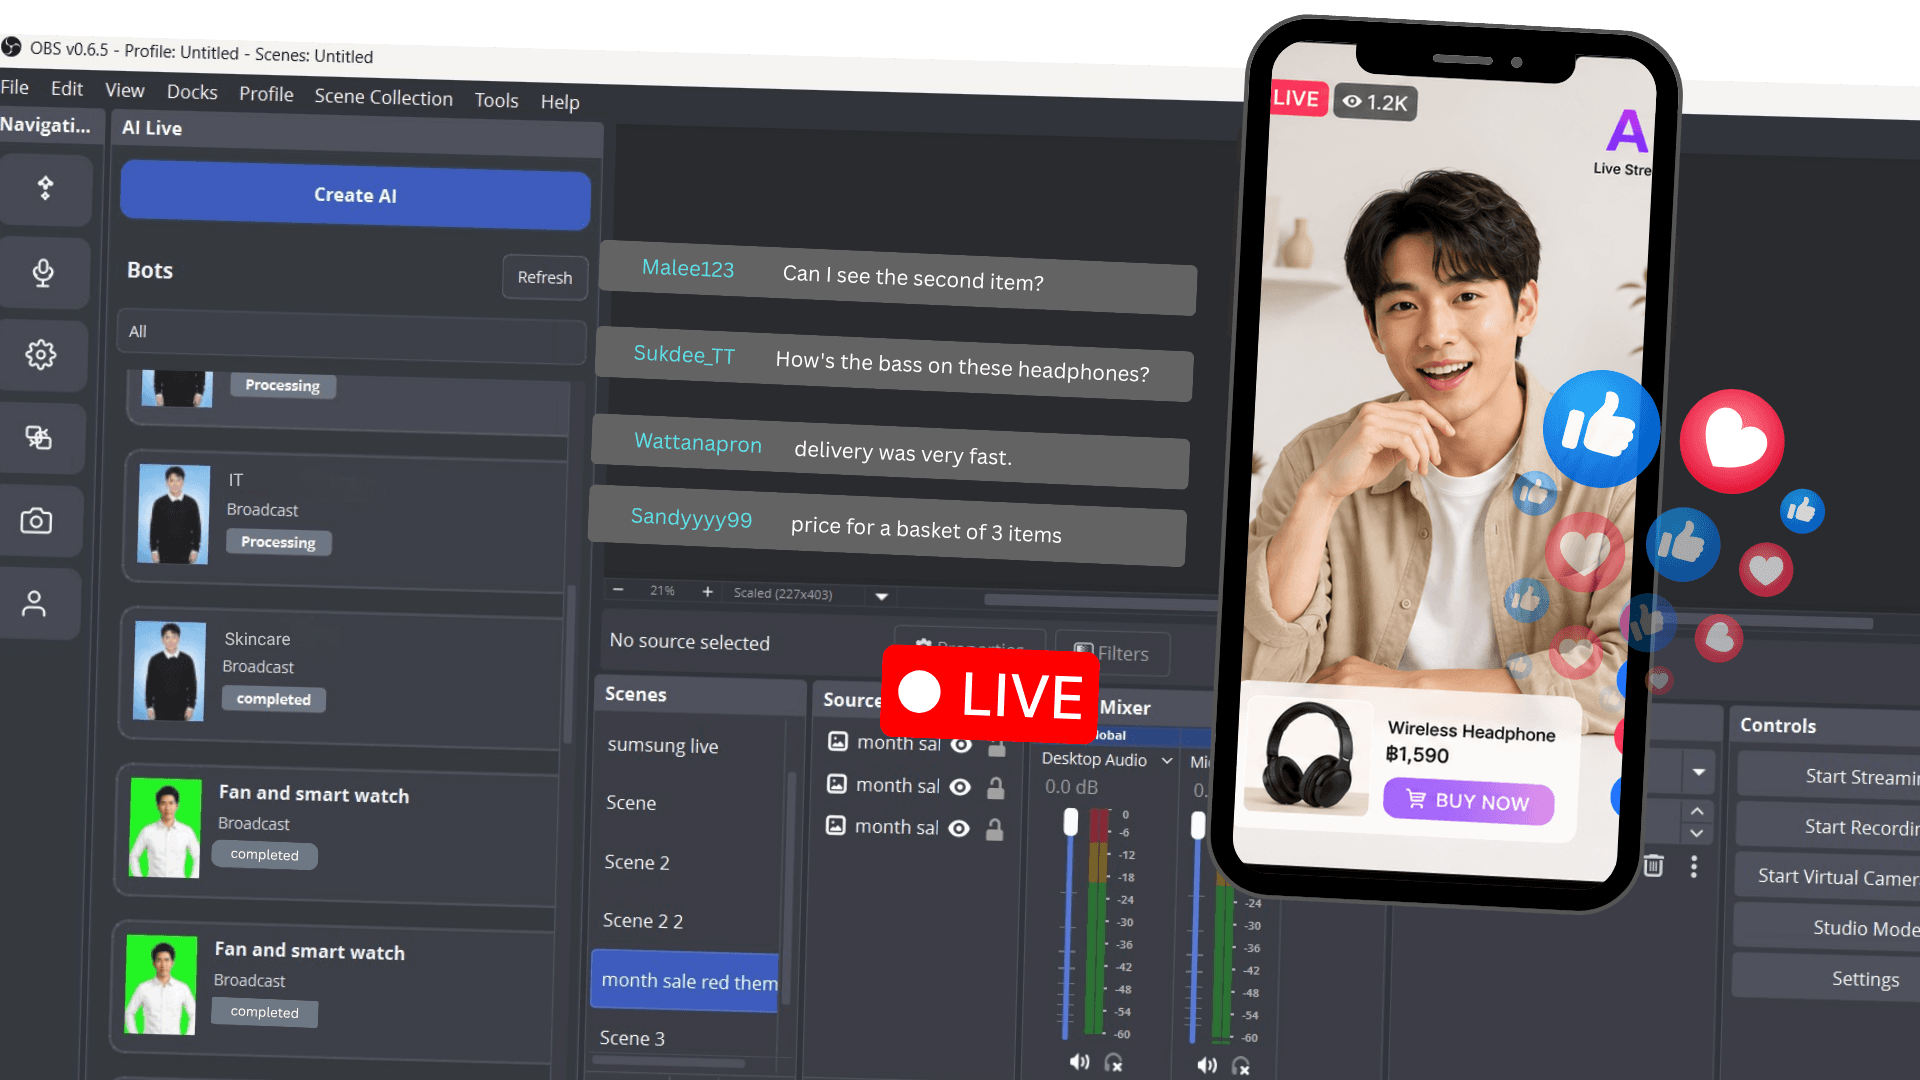
Task: Toggle visibility of the bottom month sal source
Action: [959, 828]
